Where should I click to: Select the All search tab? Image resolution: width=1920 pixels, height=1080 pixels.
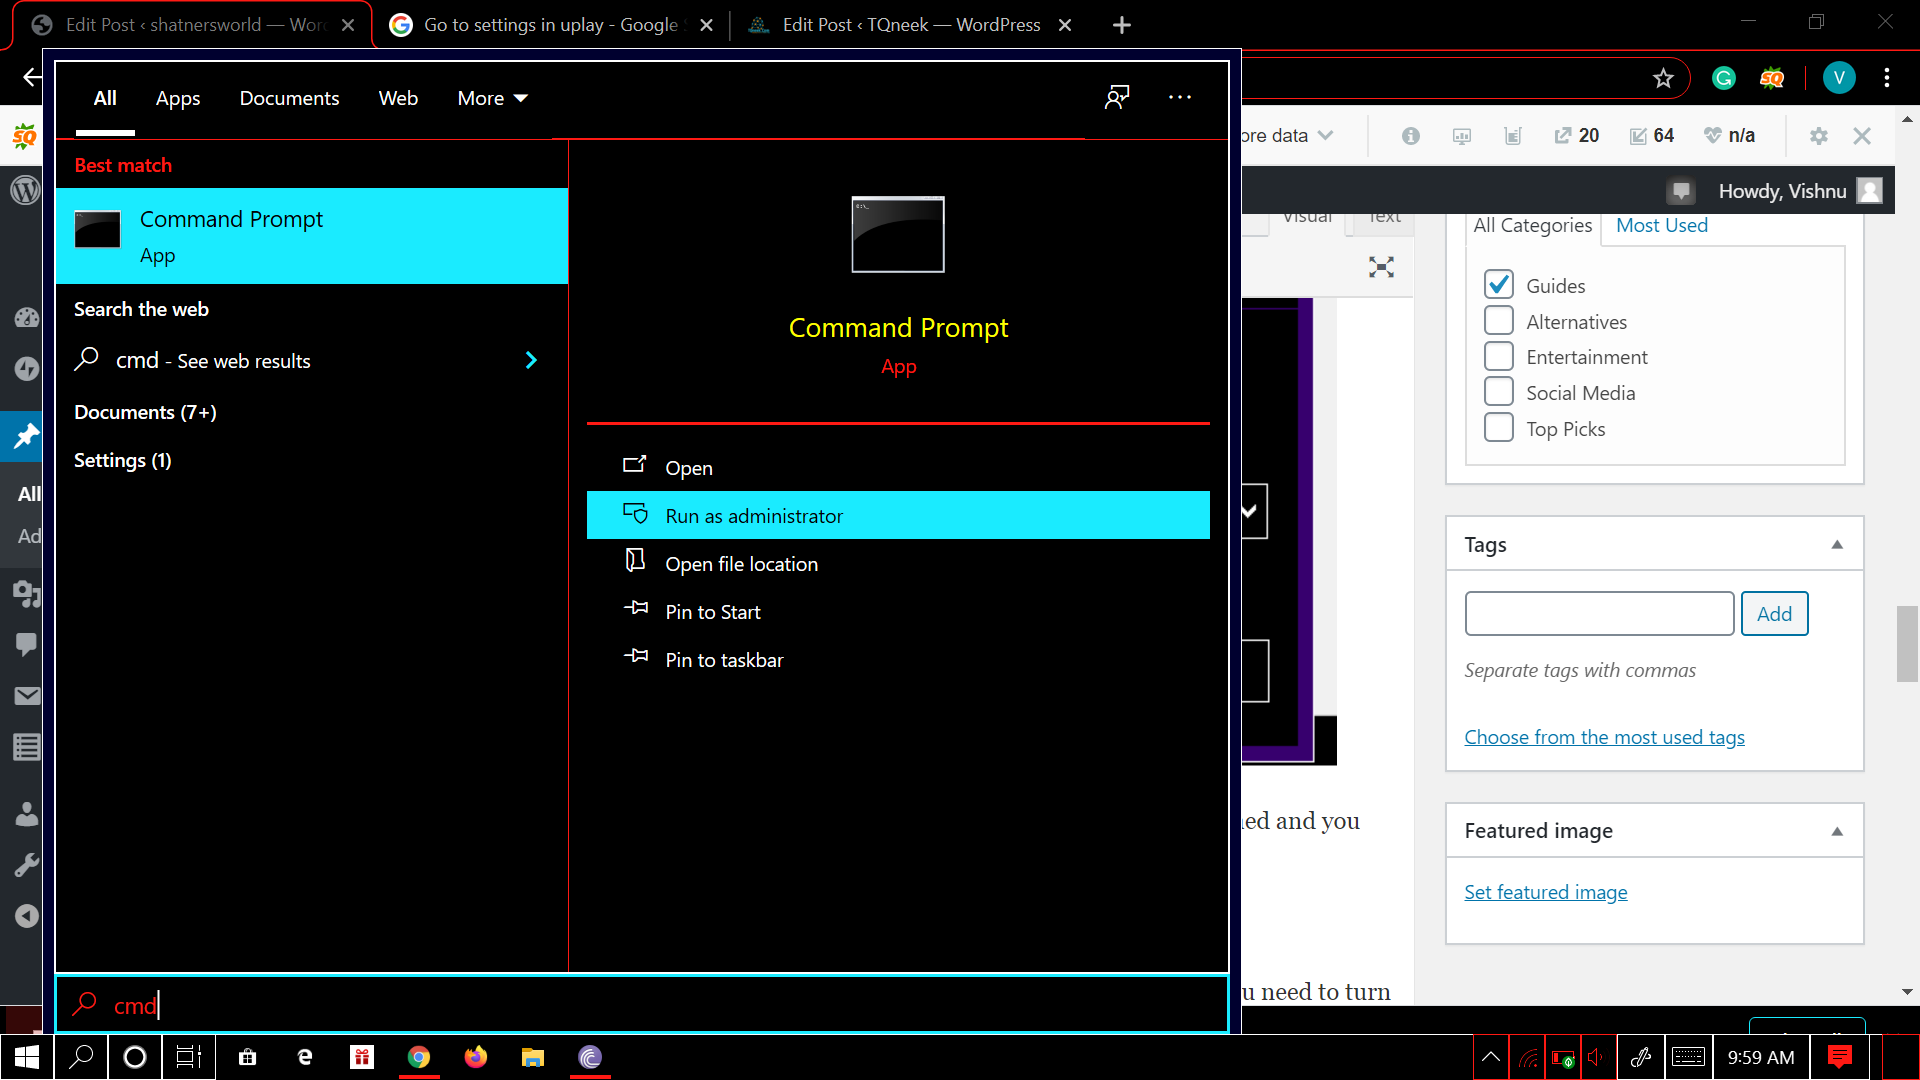click(x=105, y=98)
